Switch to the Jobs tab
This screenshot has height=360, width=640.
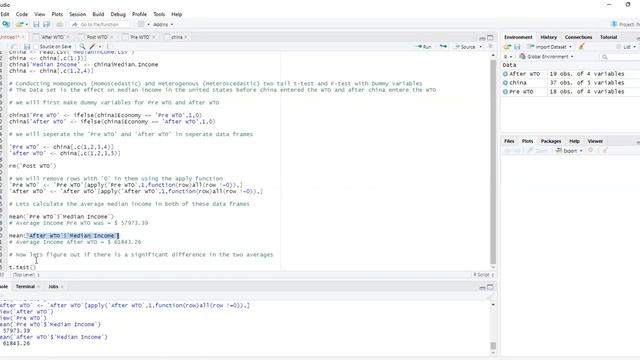(x=53, y=287)
